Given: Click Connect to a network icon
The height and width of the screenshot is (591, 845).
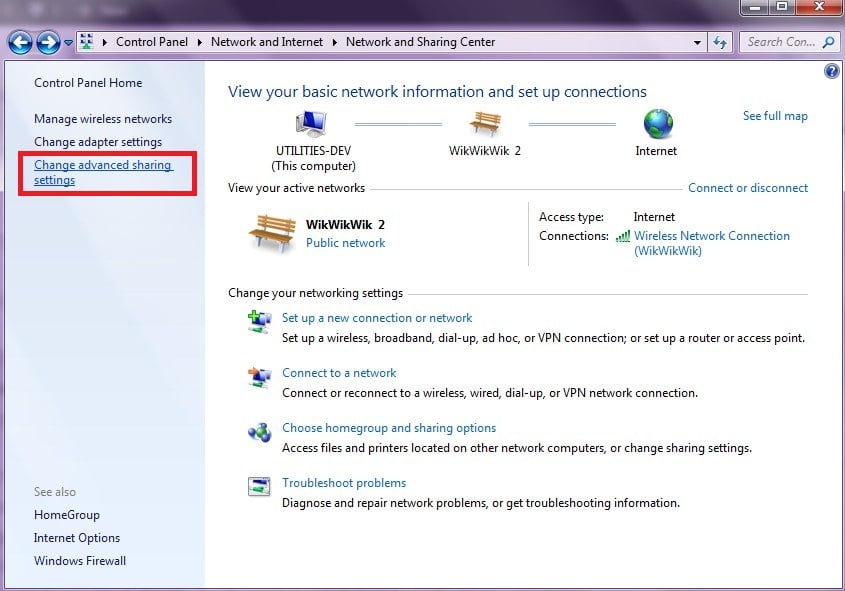Looking at the screenshot, I should [x=260, y=377].
